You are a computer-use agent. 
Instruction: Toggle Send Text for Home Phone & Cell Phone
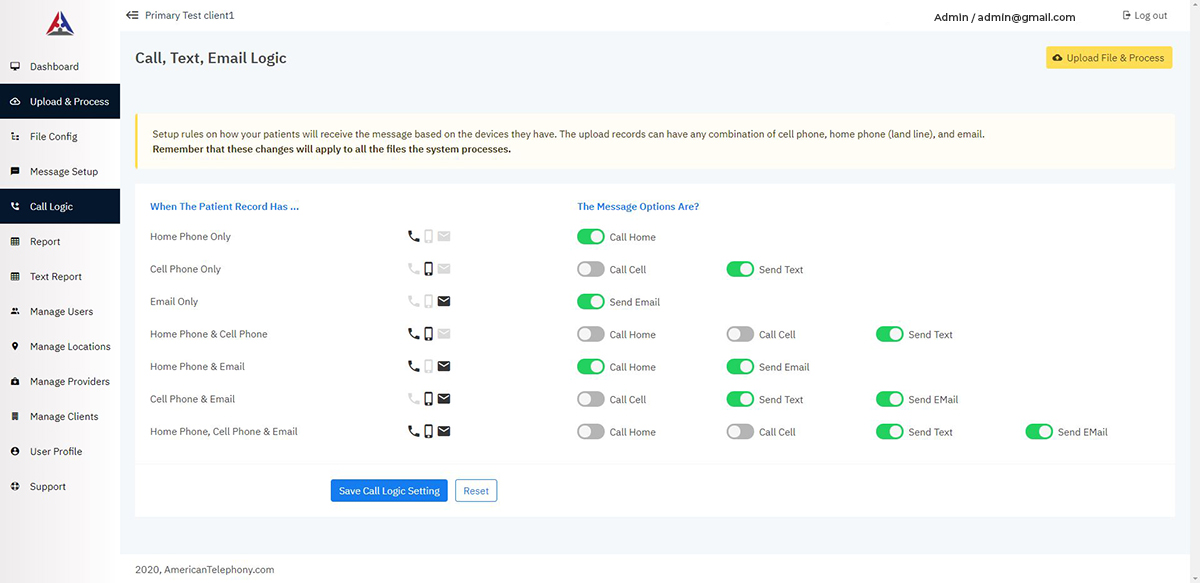pos(889,335)
